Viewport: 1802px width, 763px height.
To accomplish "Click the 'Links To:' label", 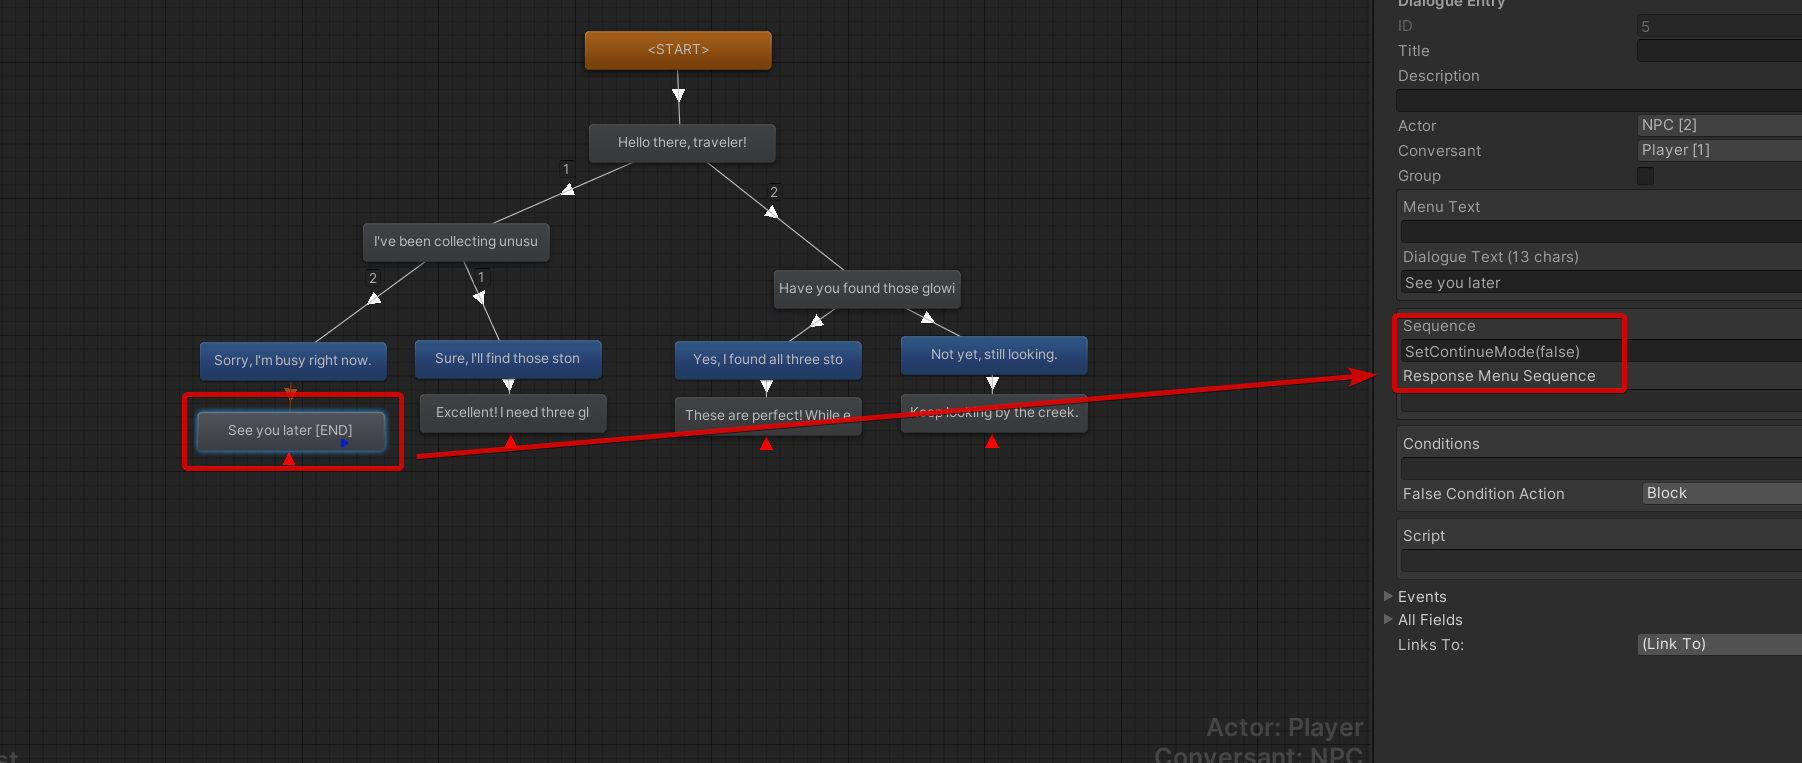I will [x=1431, y=645].
